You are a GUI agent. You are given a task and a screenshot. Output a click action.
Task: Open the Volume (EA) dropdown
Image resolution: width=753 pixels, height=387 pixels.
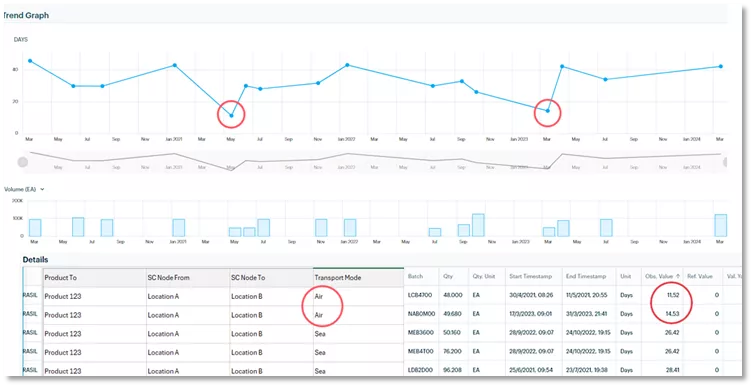(24, 189)
